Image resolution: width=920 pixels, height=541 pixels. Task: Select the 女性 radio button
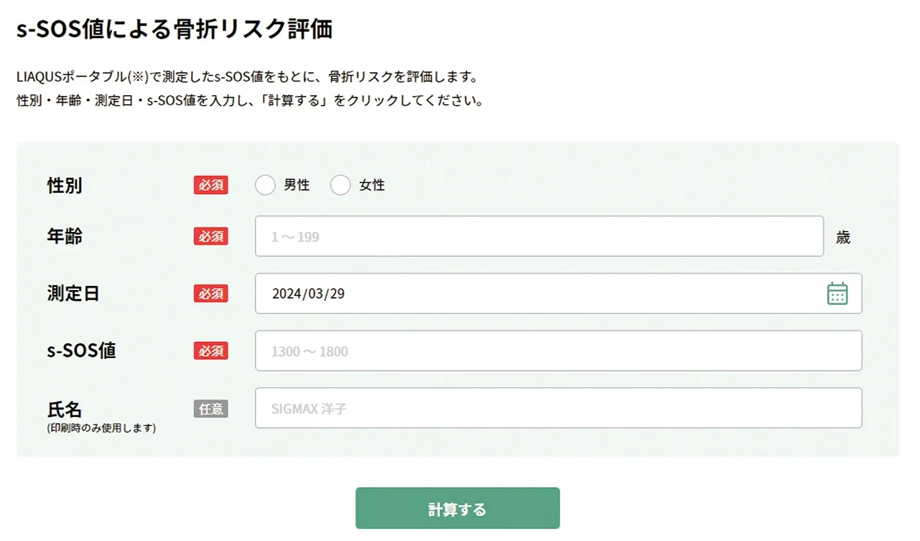(340, 185)
